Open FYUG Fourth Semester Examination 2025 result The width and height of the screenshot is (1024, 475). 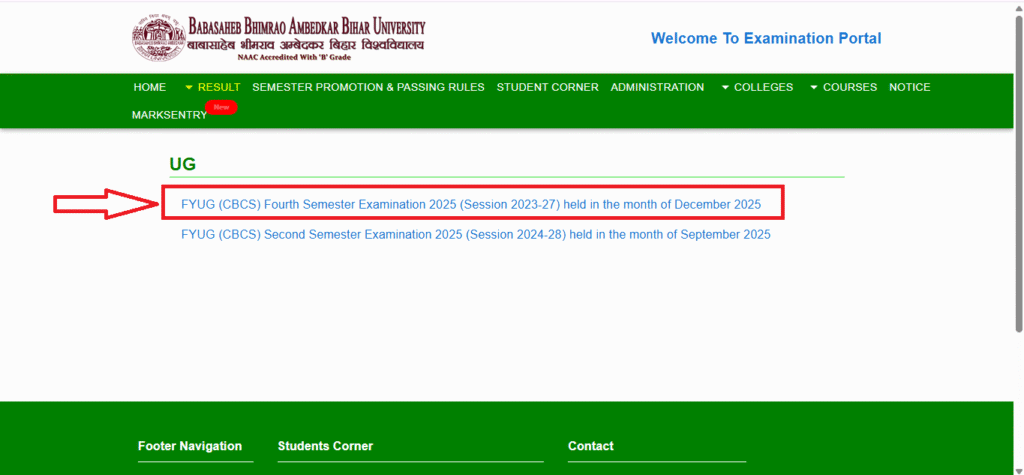[x=471, y=205]
